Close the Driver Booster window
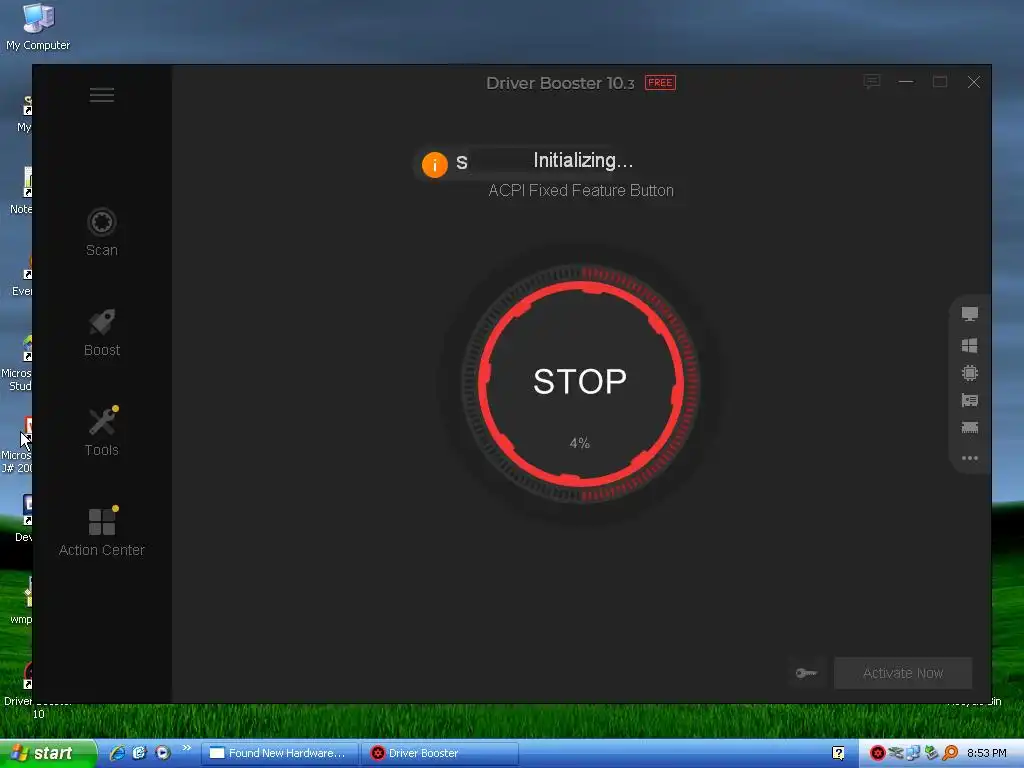 pyautogui.click(x=974, y=82)
